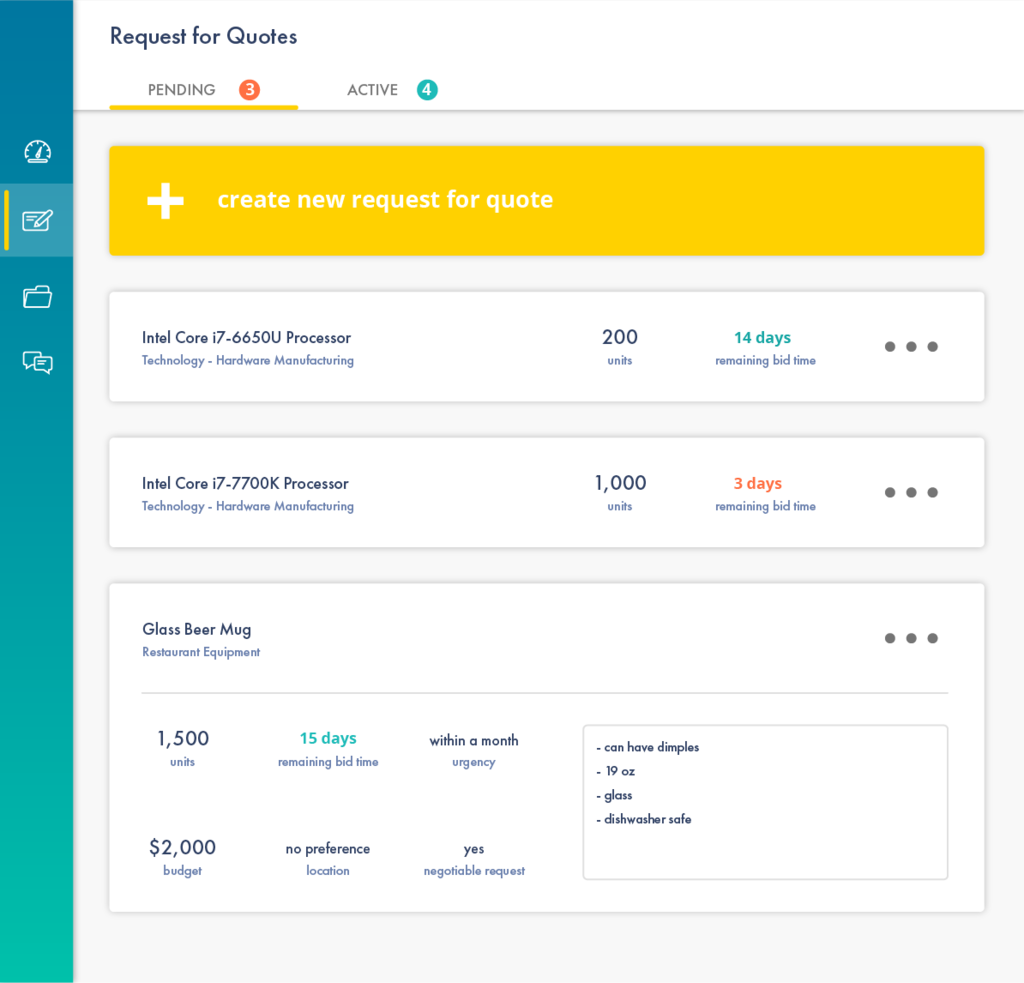This screenshot has width=1024, height=983.
Task: Open the chat messages icon in sidebar
Action: (37, 362)
